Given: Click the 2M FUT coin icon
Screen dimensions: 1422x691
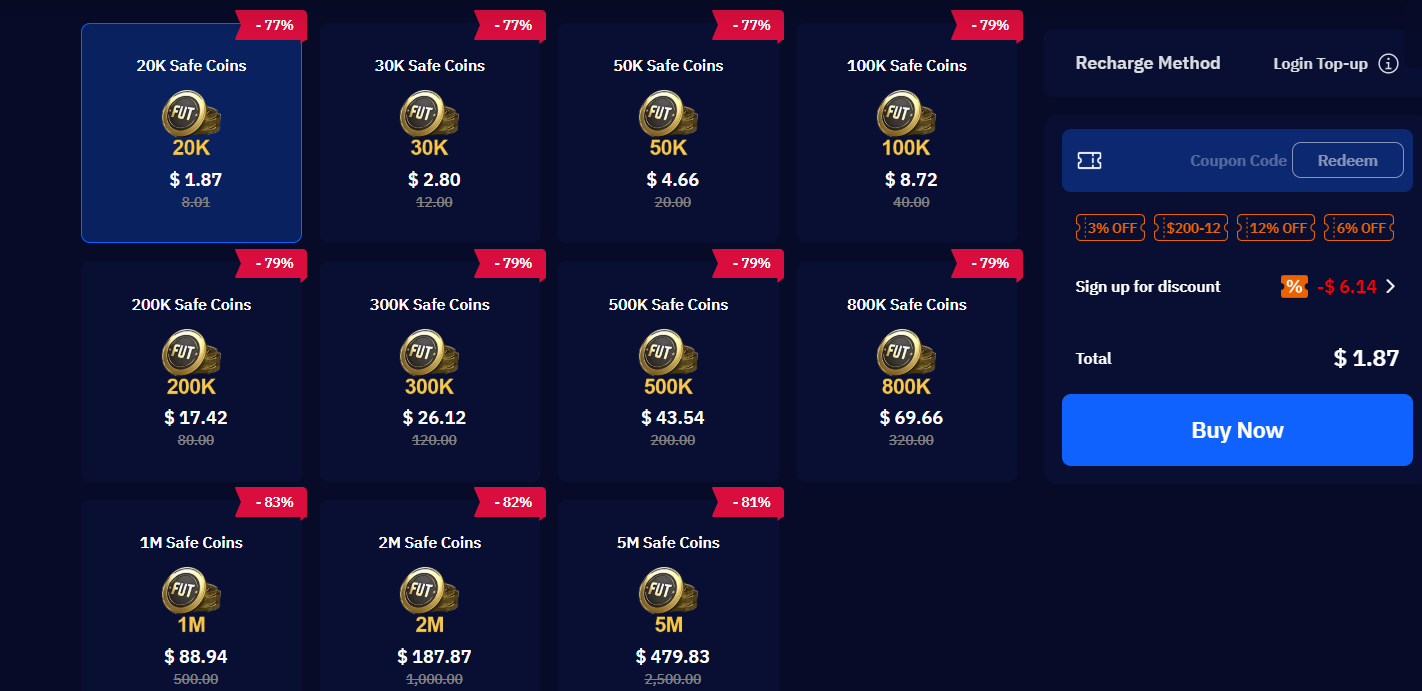Looking at the screenshot, I should [x=429, y=591].
